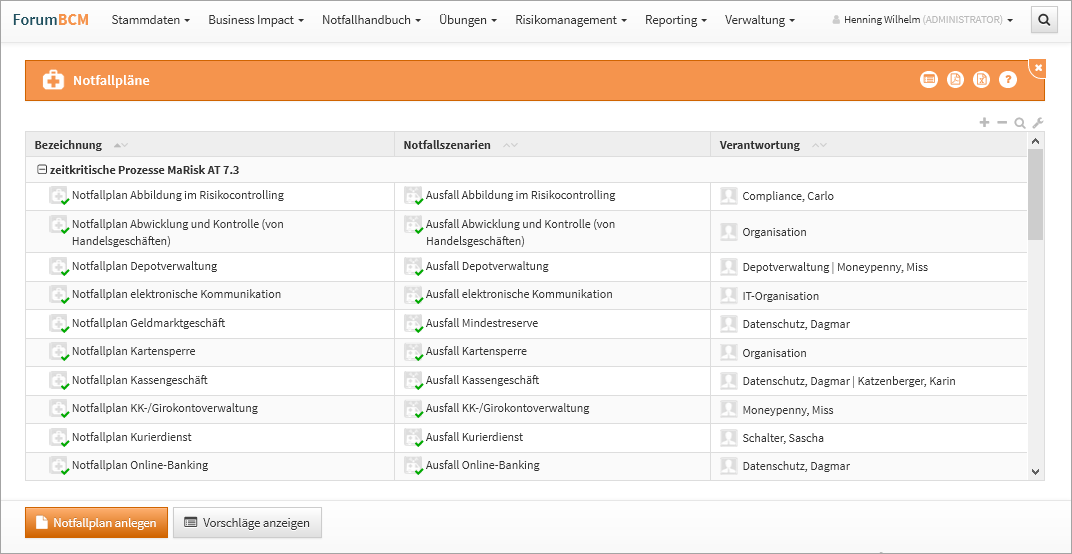The width and height of the screenshot is (1072, 554).
Task: Click the minus icon above the table
Action: (1002, 123)
